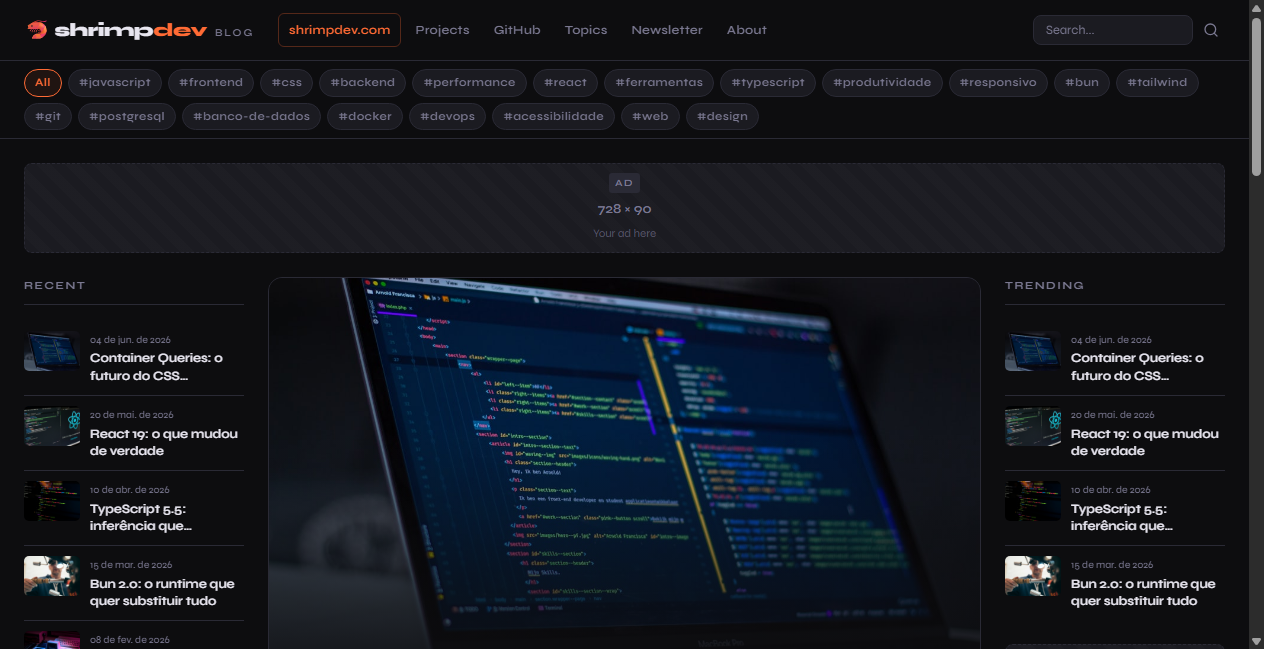Filter by #ferramentas tag
1264x649 pixels.
[660, 83]
